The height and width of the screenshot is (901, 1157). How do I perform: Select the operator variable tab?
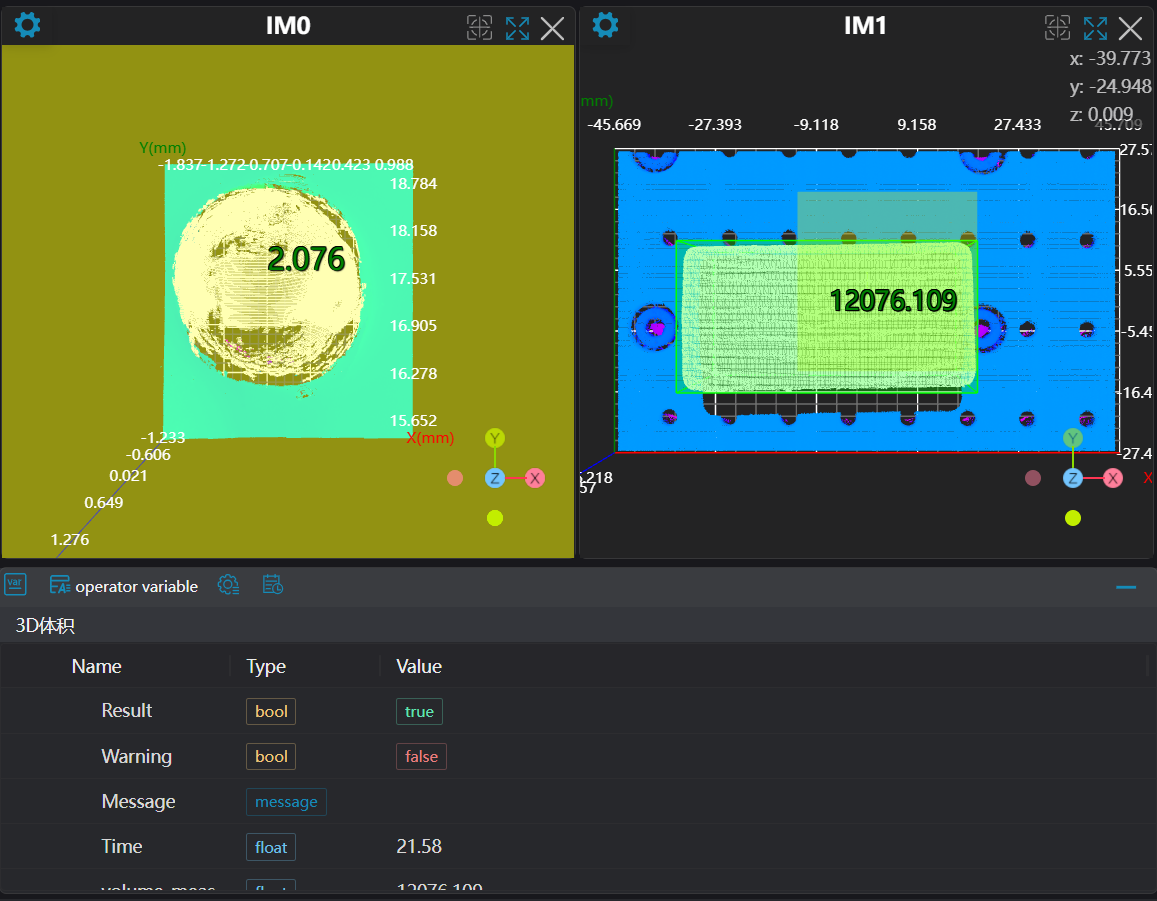(124, 586)
